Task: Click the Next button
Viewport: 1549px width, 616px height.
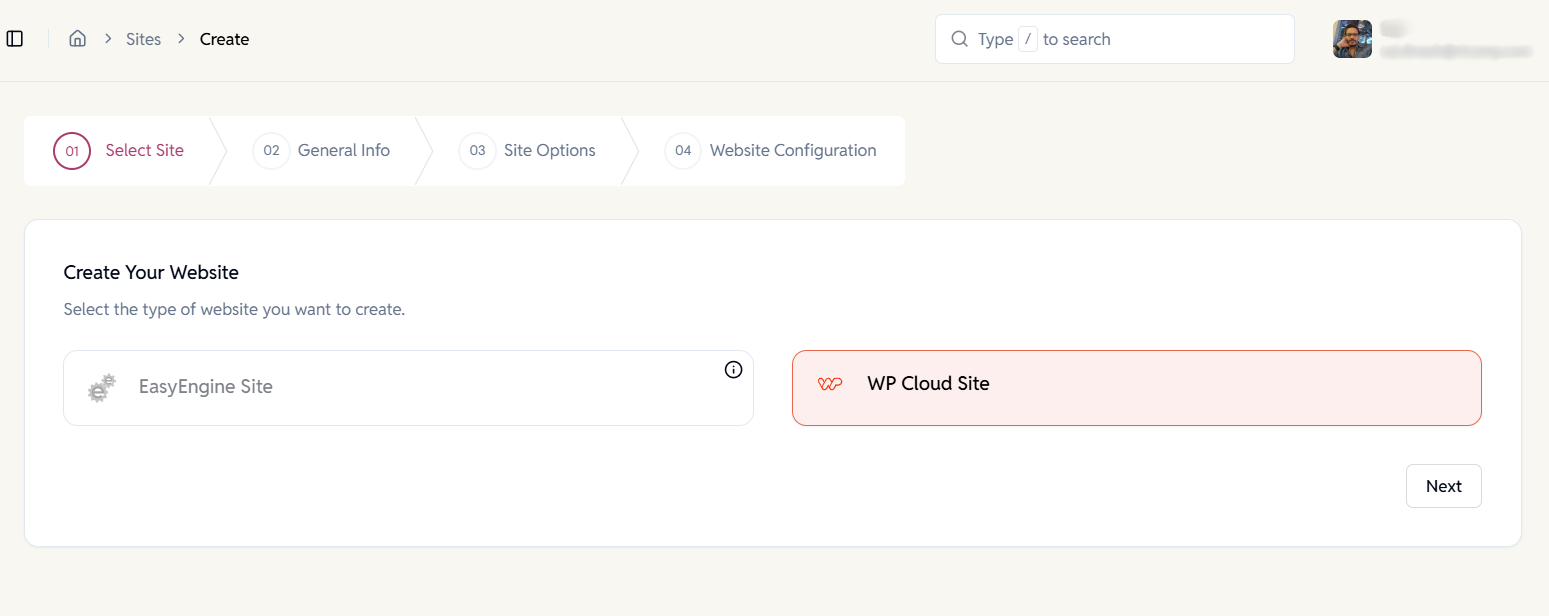Action: [1443, 485]
